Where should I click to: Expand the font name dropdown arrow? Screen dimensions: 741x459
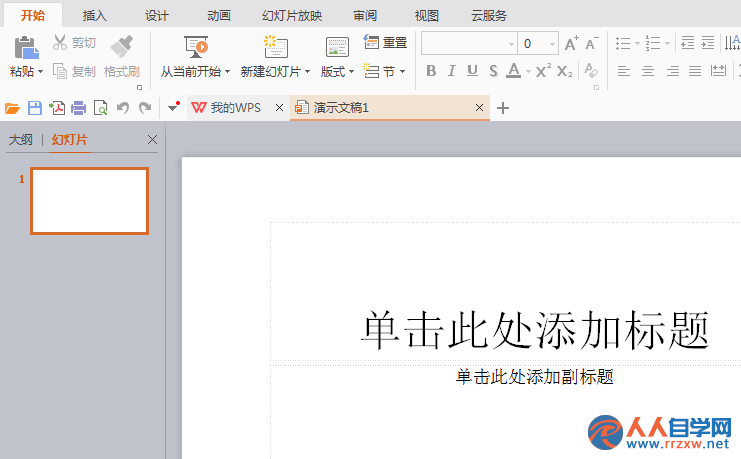pyautogui.click(x=511, y=44)
